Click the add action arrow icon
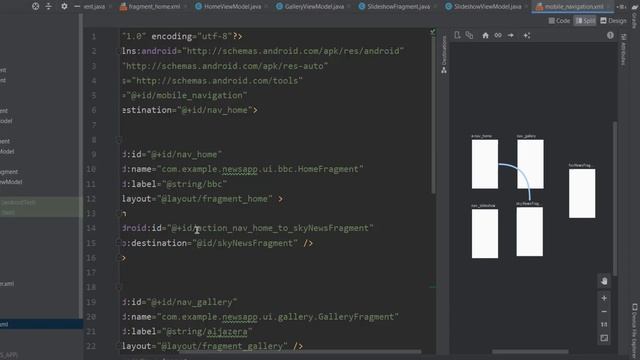Image resolution: width=640 pixels, height=360 pixels. (x=511, y=36)
